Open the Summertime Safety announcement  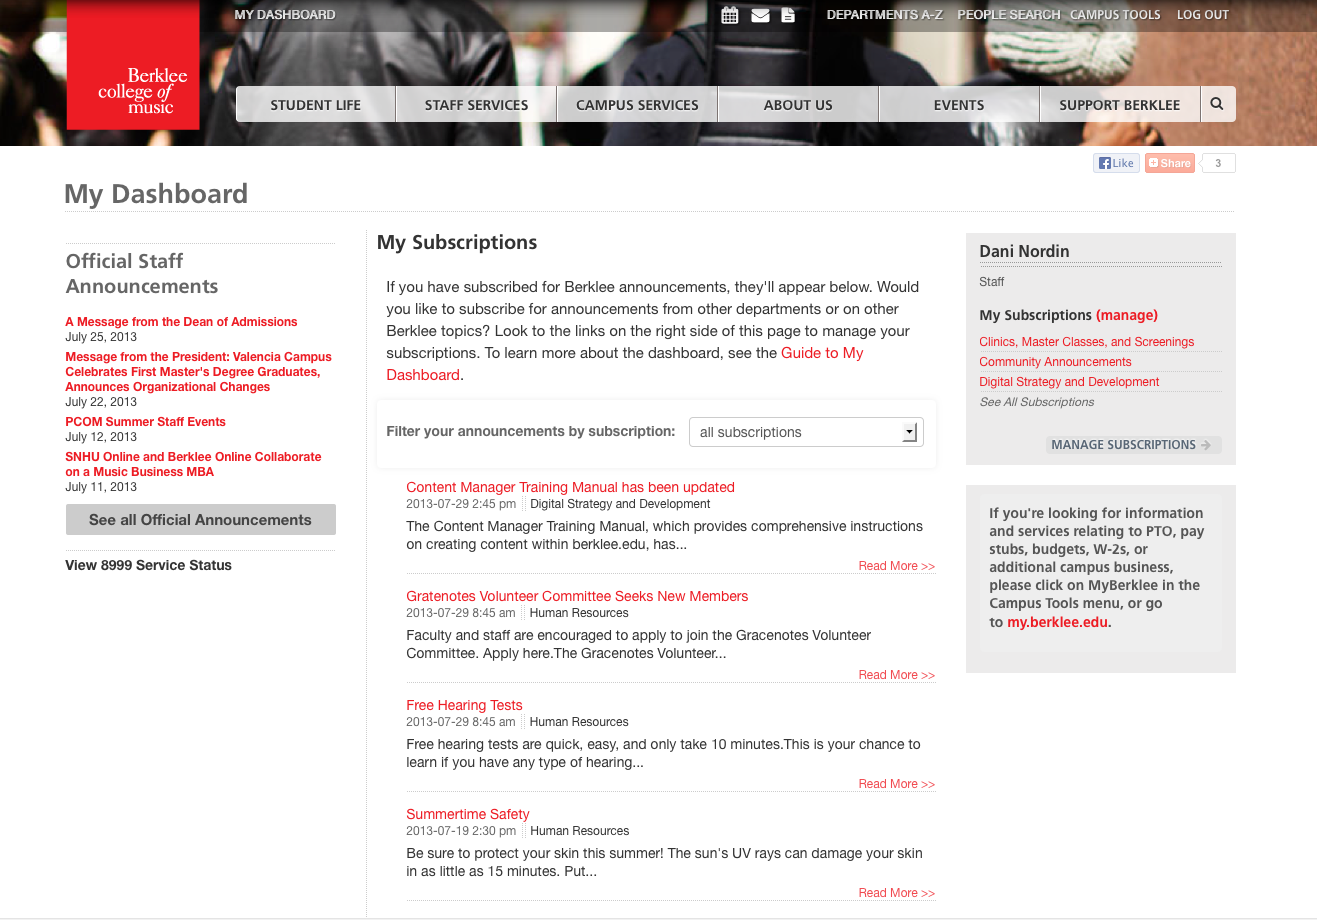point(468,814)
